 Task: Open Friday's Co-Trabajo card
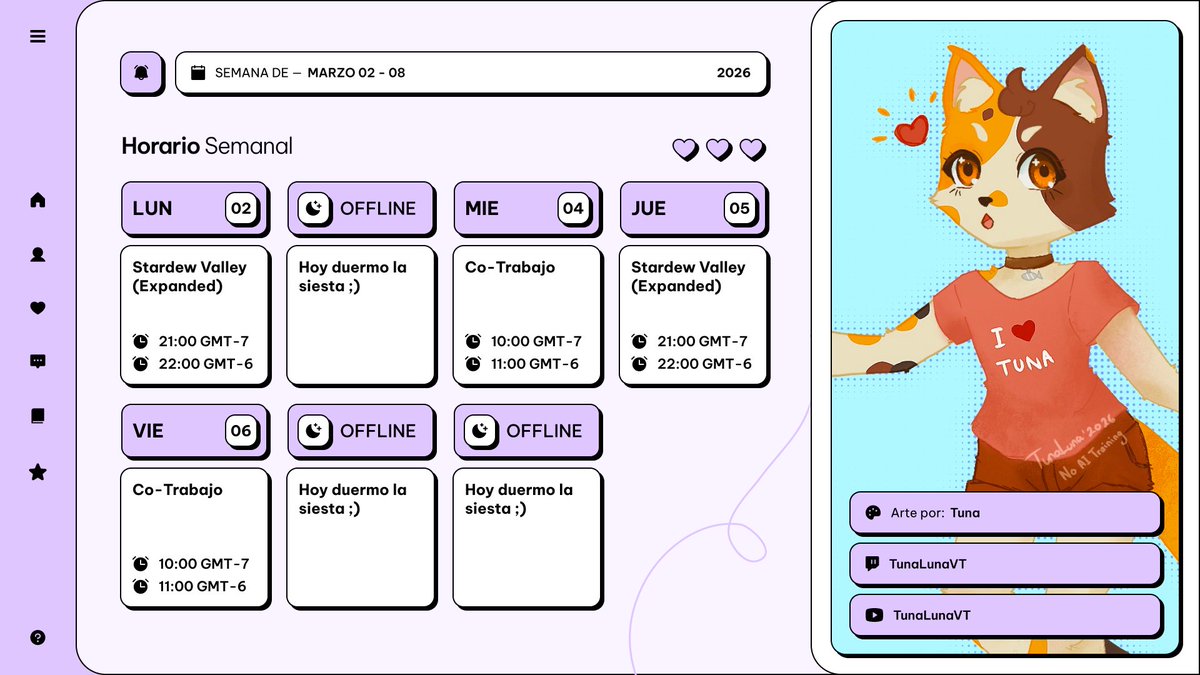[x=194, y=537]
